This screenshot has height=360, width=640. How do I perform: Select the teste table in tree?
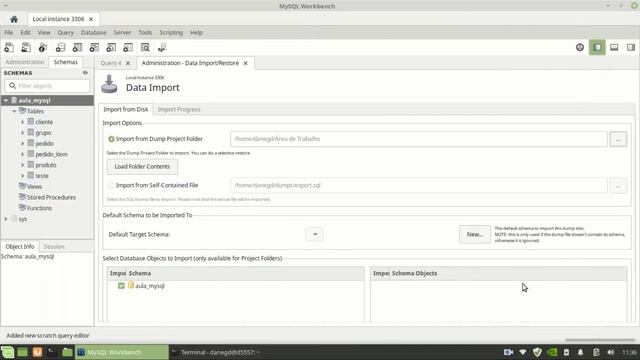click(x=42, y=176)
